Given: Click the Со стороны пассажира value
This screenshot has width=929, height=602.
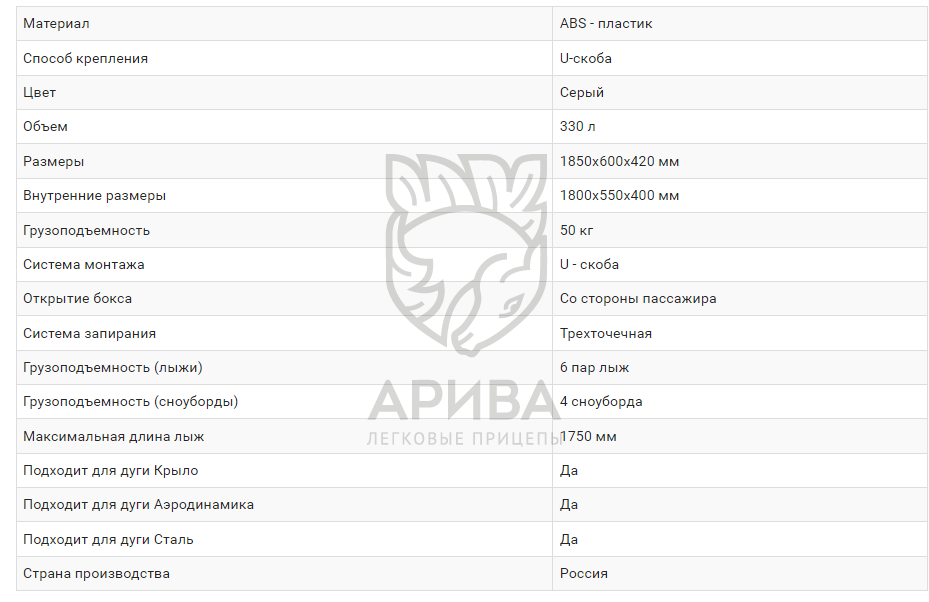Looking at the screenshot, I should (638, 298).
